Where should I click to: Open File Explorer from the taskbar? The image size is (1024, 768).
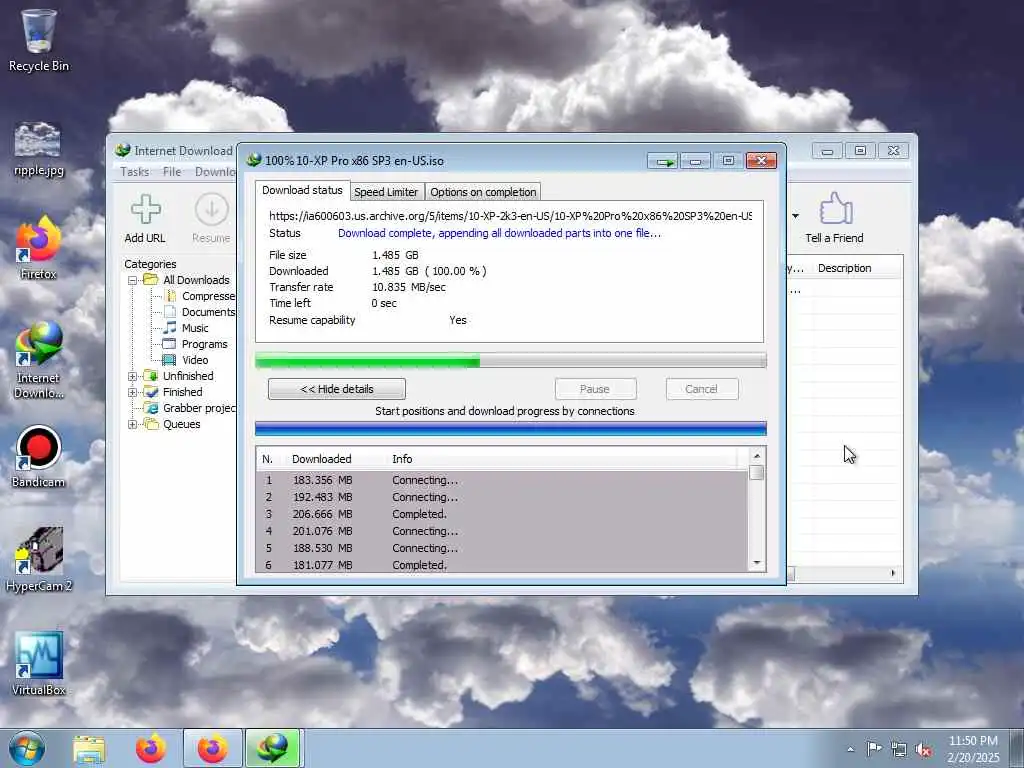coord(89,749)
